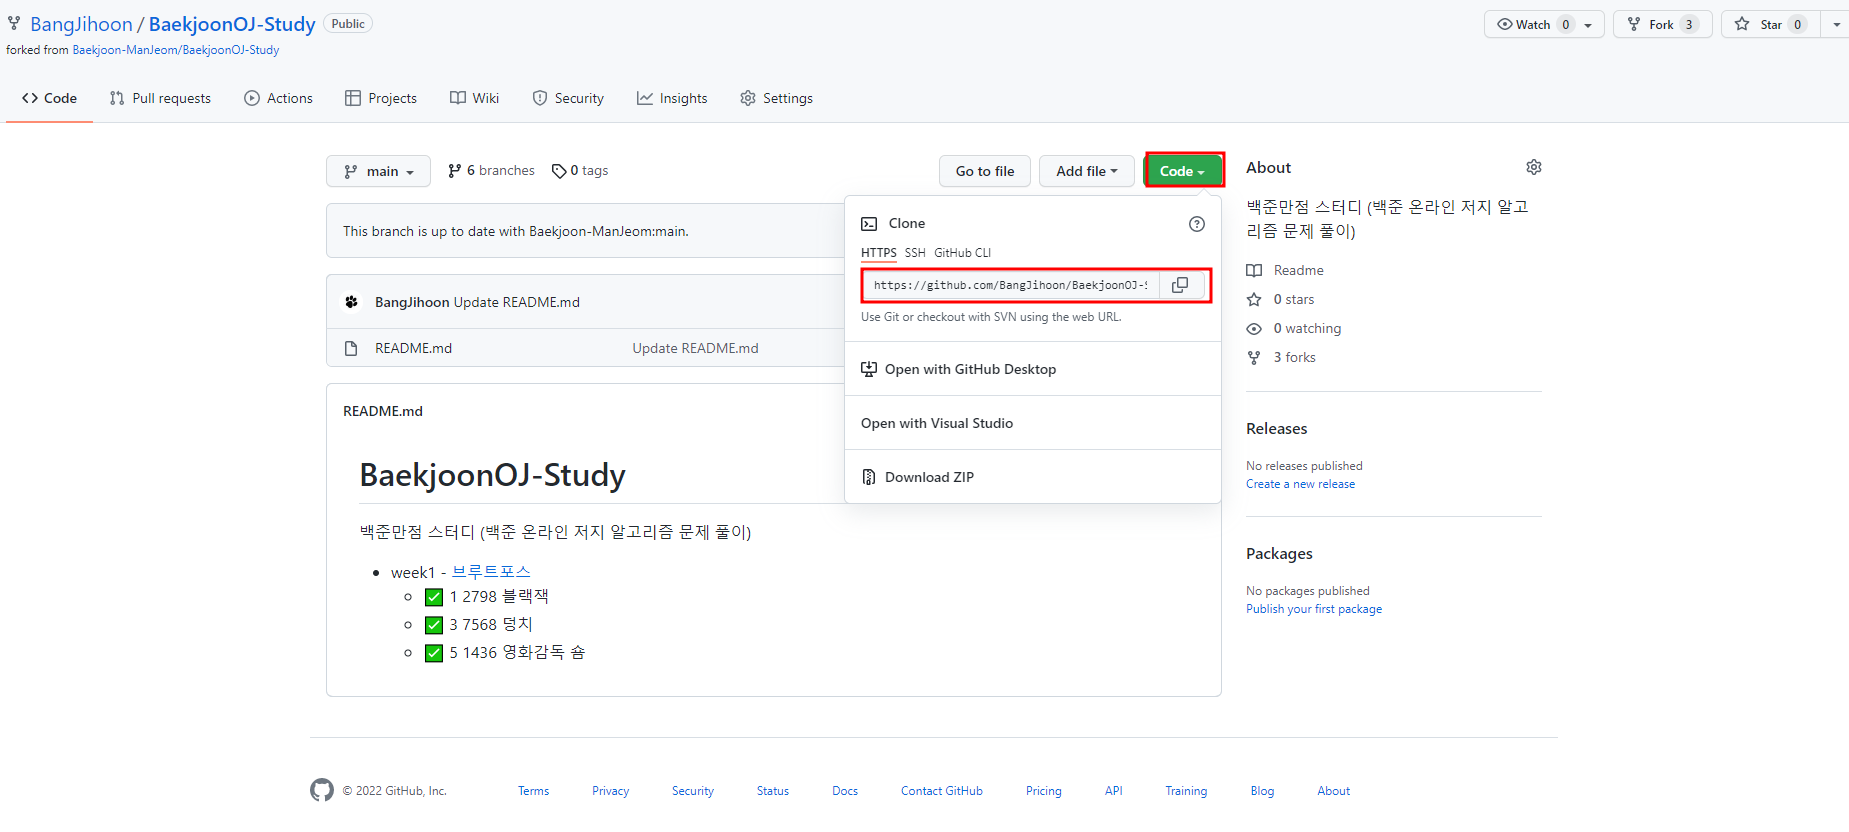Open the Pull requests tab
The height and width of the screenshot is (832, 1849).
[160, 98]
